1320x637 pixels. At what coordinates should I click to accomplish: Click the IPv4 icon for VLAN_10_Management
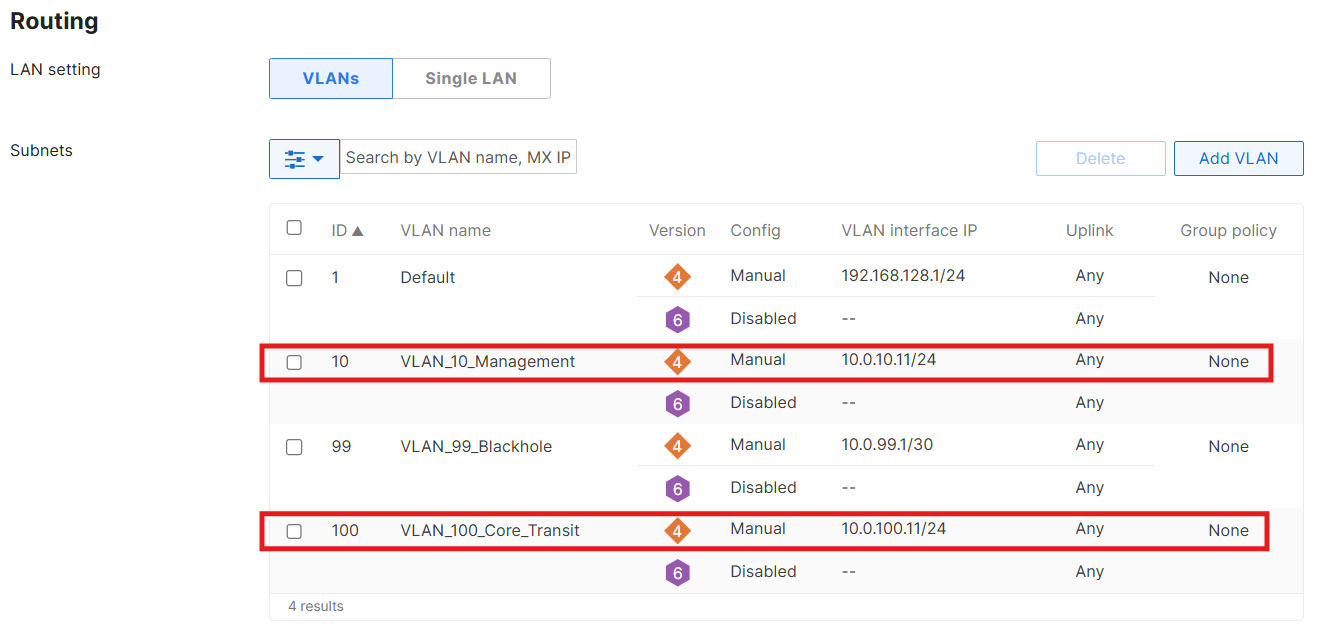pyautogui.click(x=677, y=361)
